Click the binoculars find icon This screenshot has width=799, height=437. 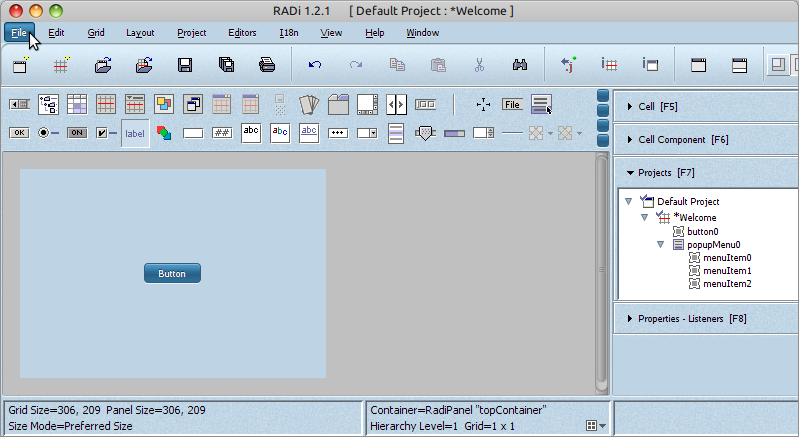point(520,66)
